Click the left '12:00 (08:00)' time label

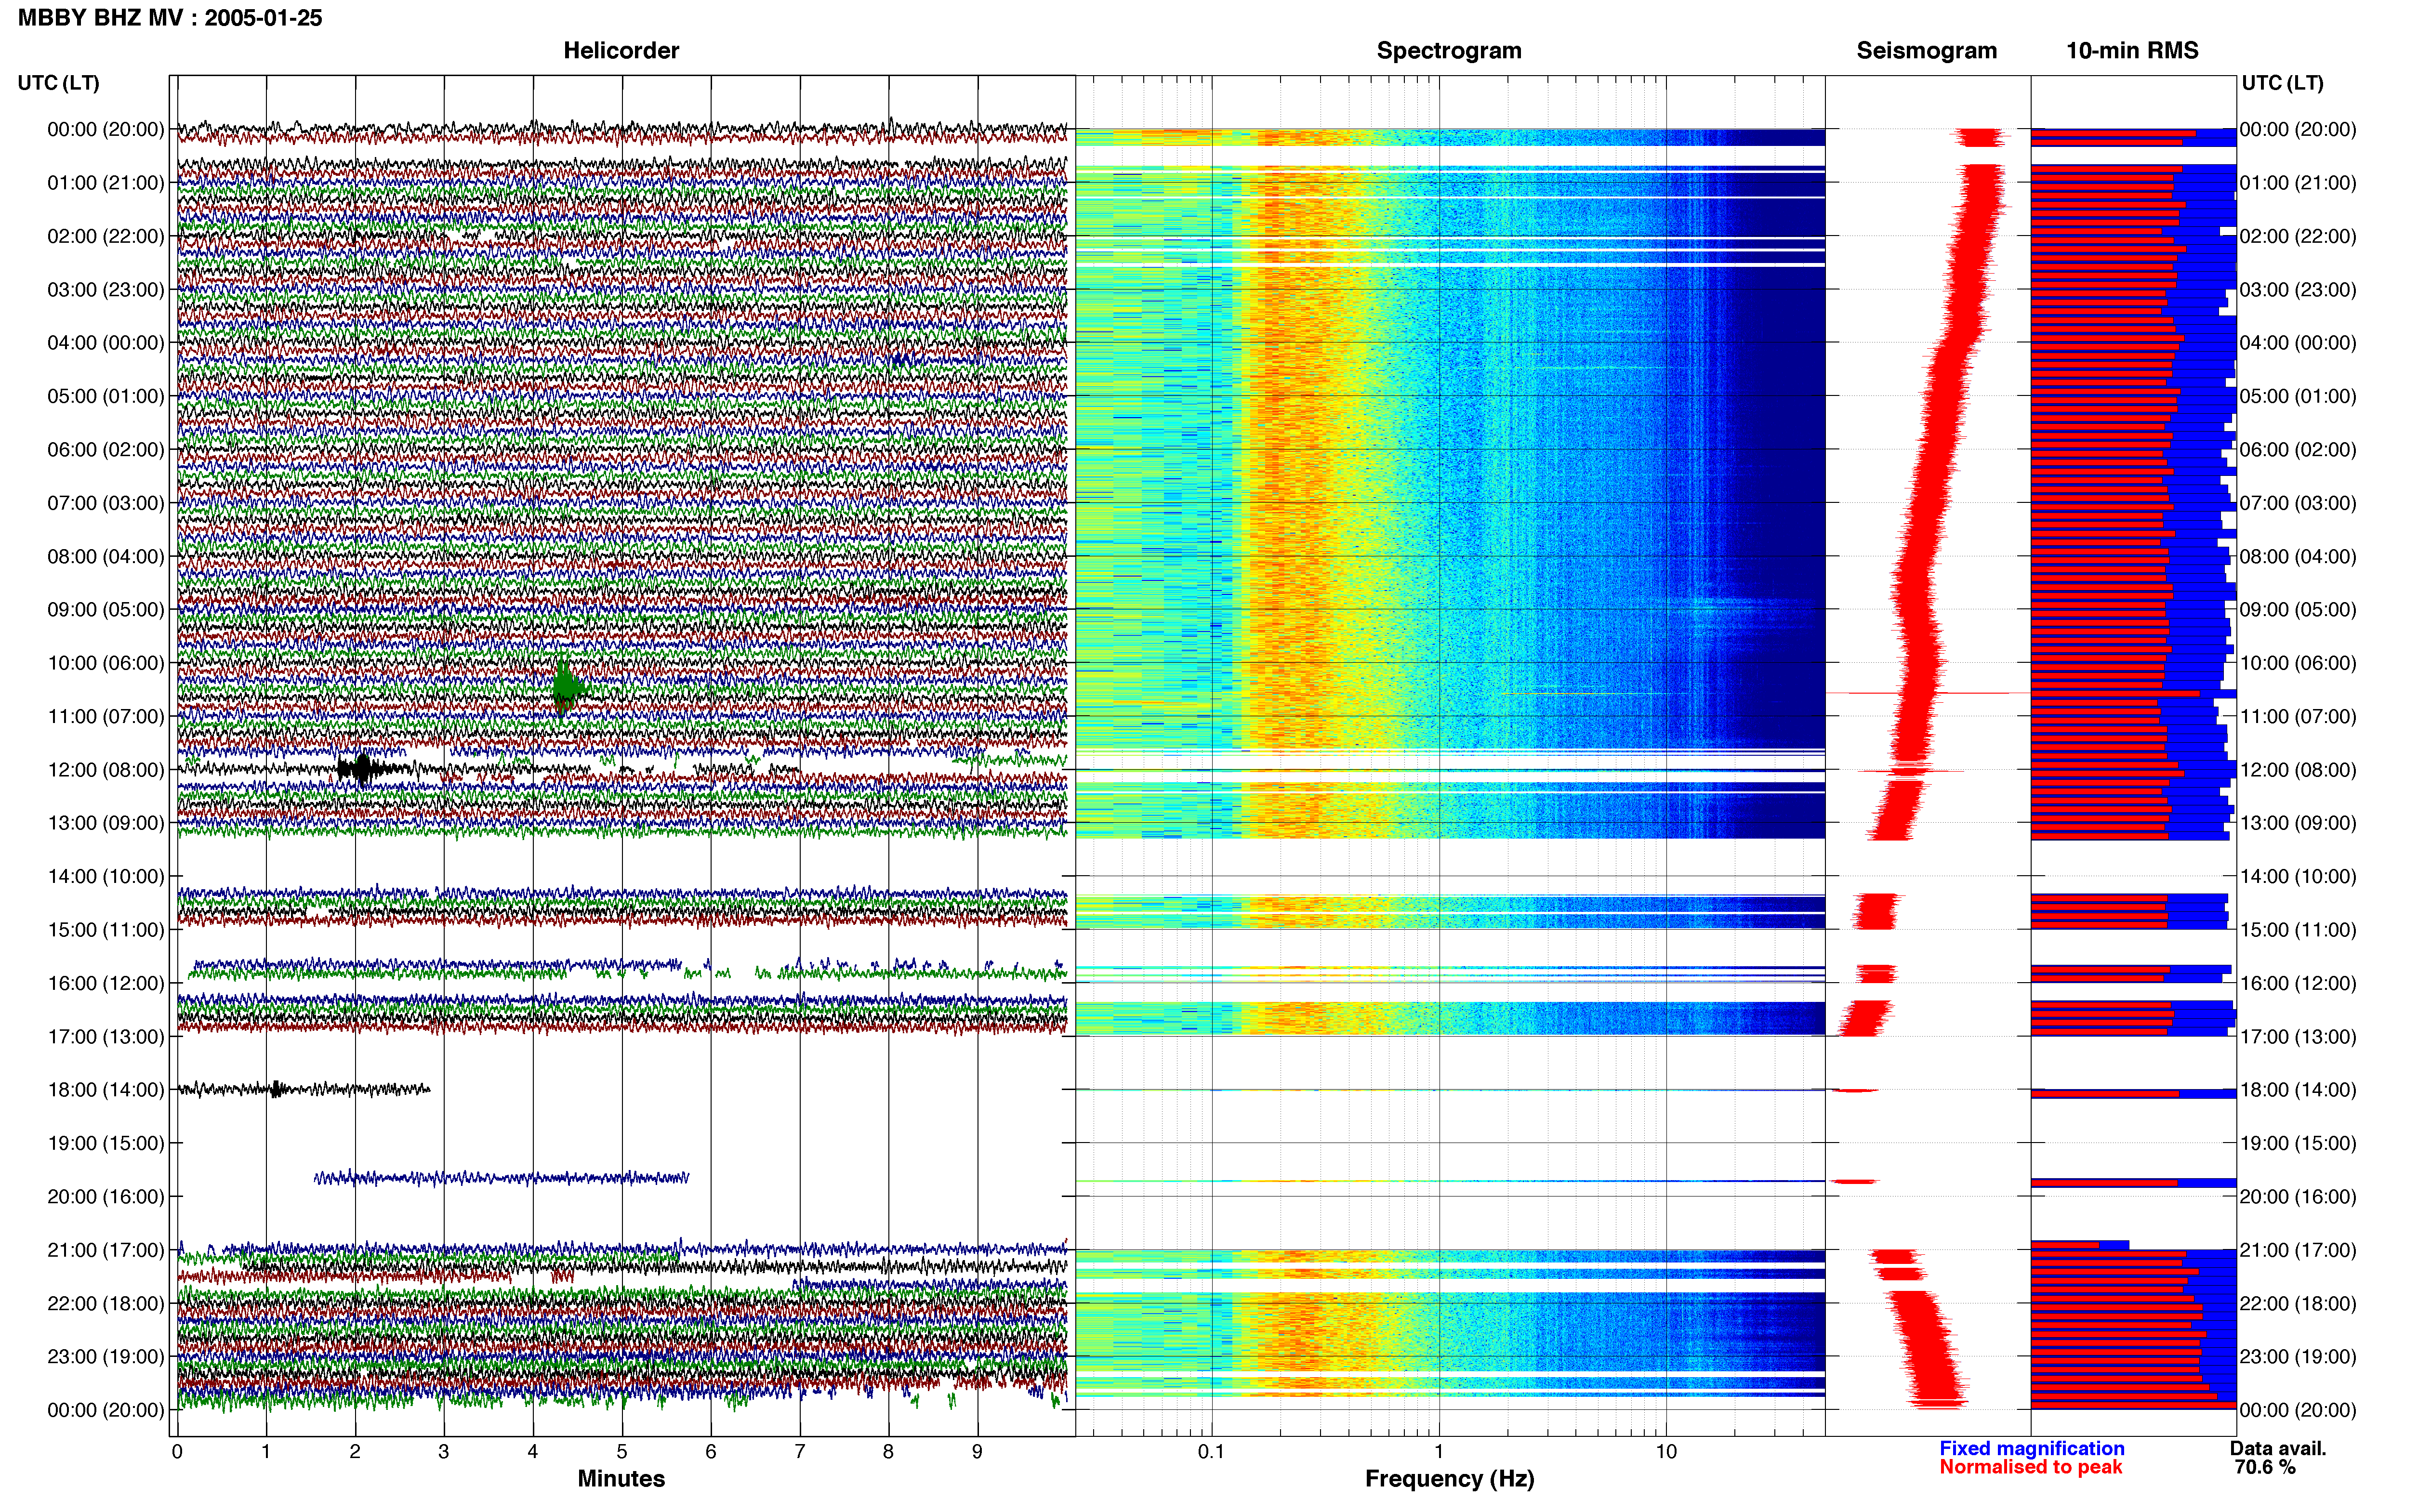coord(106,770)
